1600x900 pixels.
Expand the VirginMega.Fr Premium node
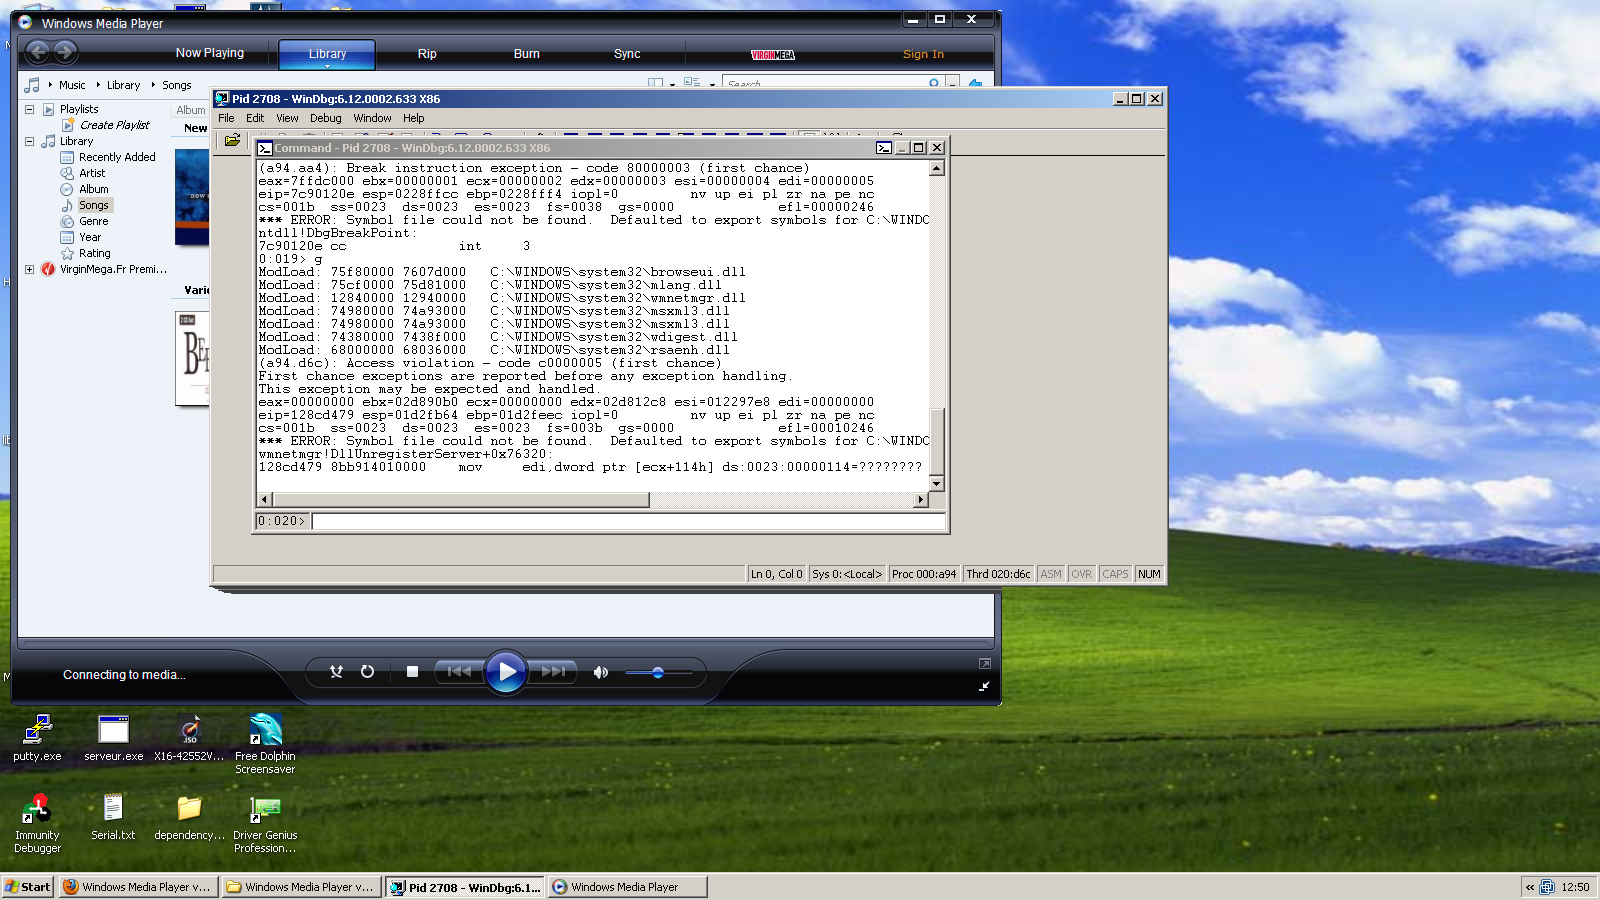(30, 269)
